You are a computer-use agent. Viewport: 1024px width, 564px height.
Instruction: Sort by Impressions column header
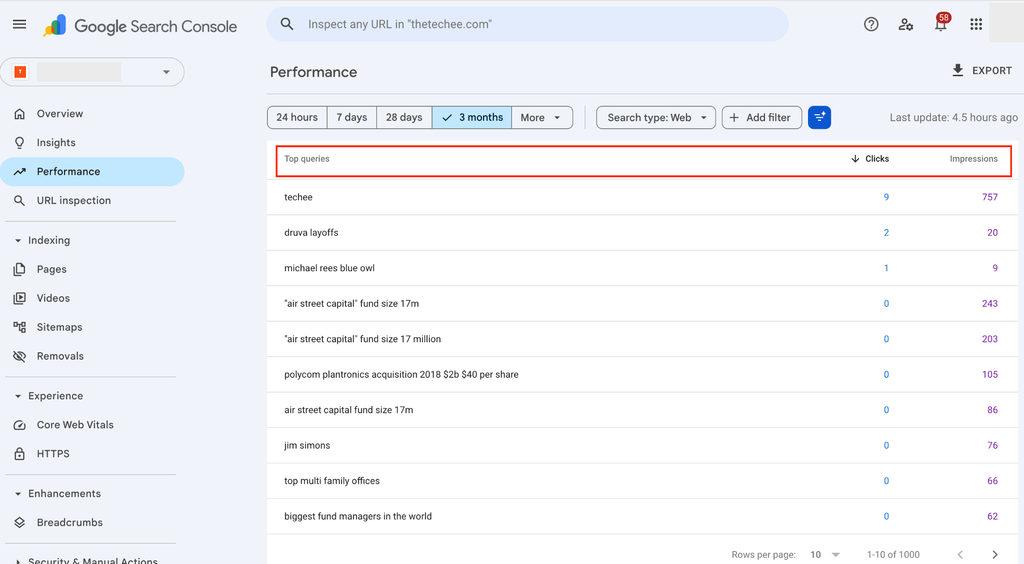point(974,159)
